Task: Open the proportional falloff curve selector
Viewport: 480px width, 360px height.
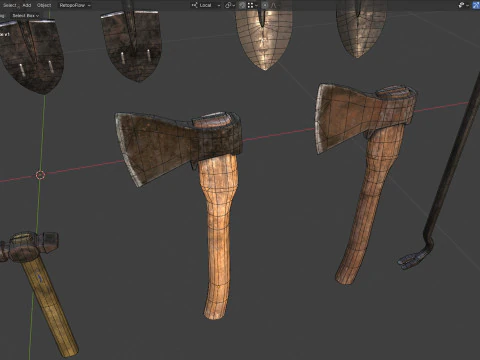Action: tap(274, 5)
